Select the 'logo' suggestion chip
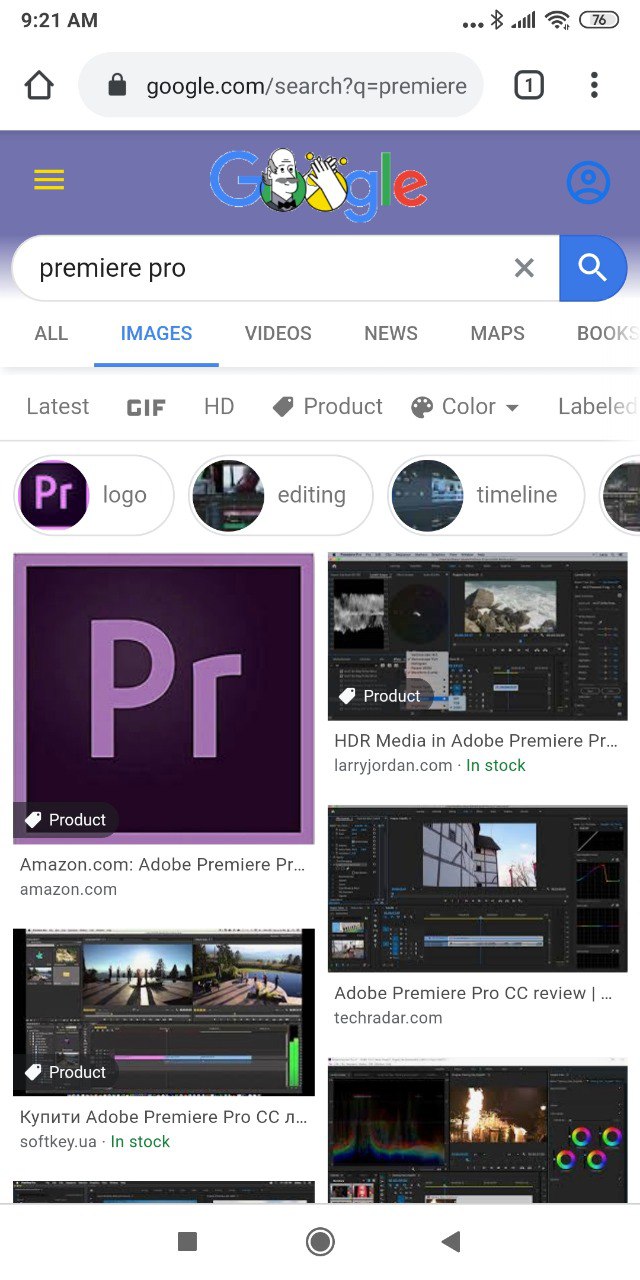The width and height of the screenshot is (640, 1280). (x=94, y=495)
